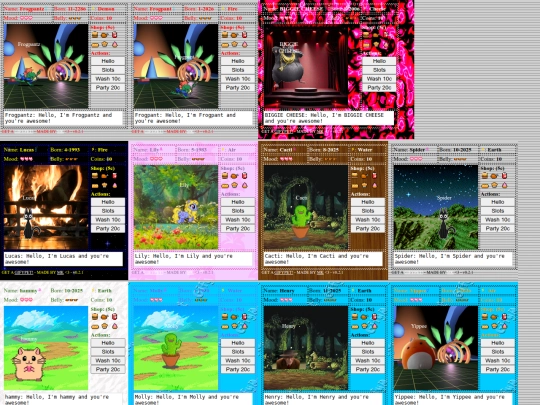Buy the burger in Frogpant's shop
The image size is (540, 405).
pos(225,35)
